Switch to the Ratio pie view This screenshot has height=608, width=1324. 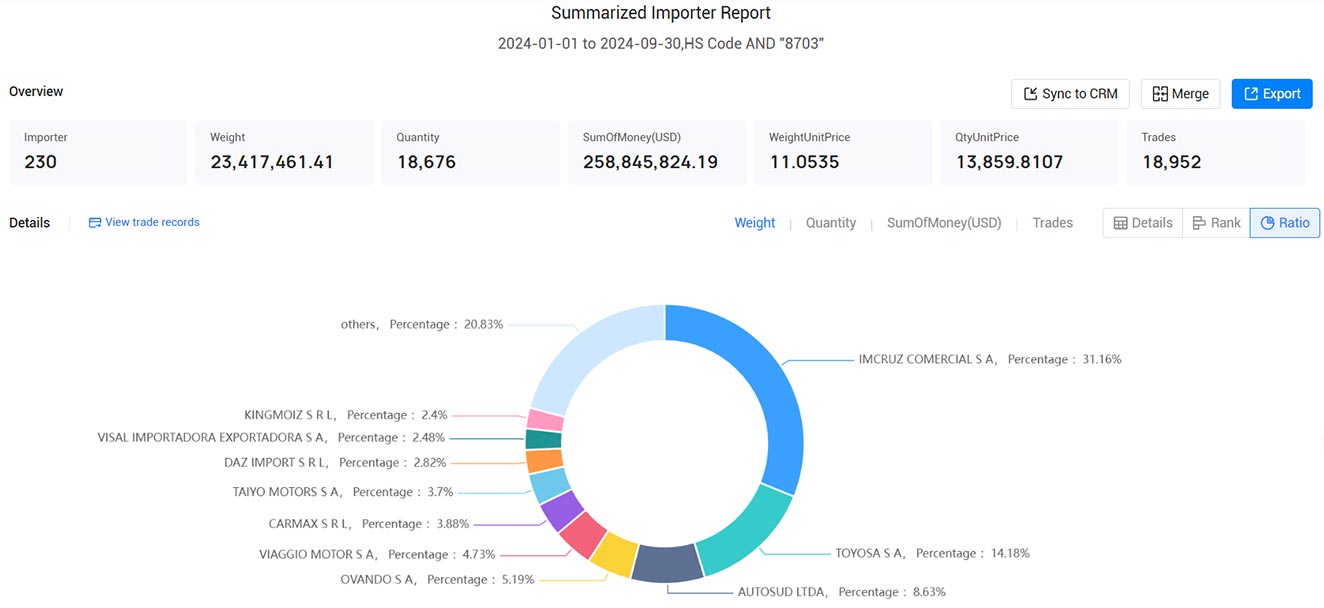1285,223
